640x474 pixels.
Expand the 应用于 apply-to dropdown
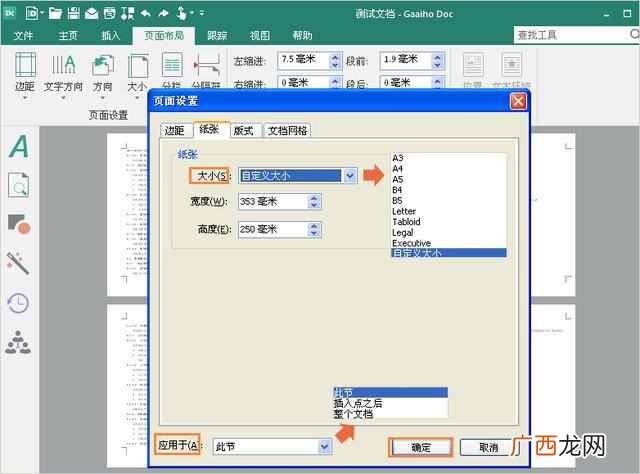pos(324,447)
